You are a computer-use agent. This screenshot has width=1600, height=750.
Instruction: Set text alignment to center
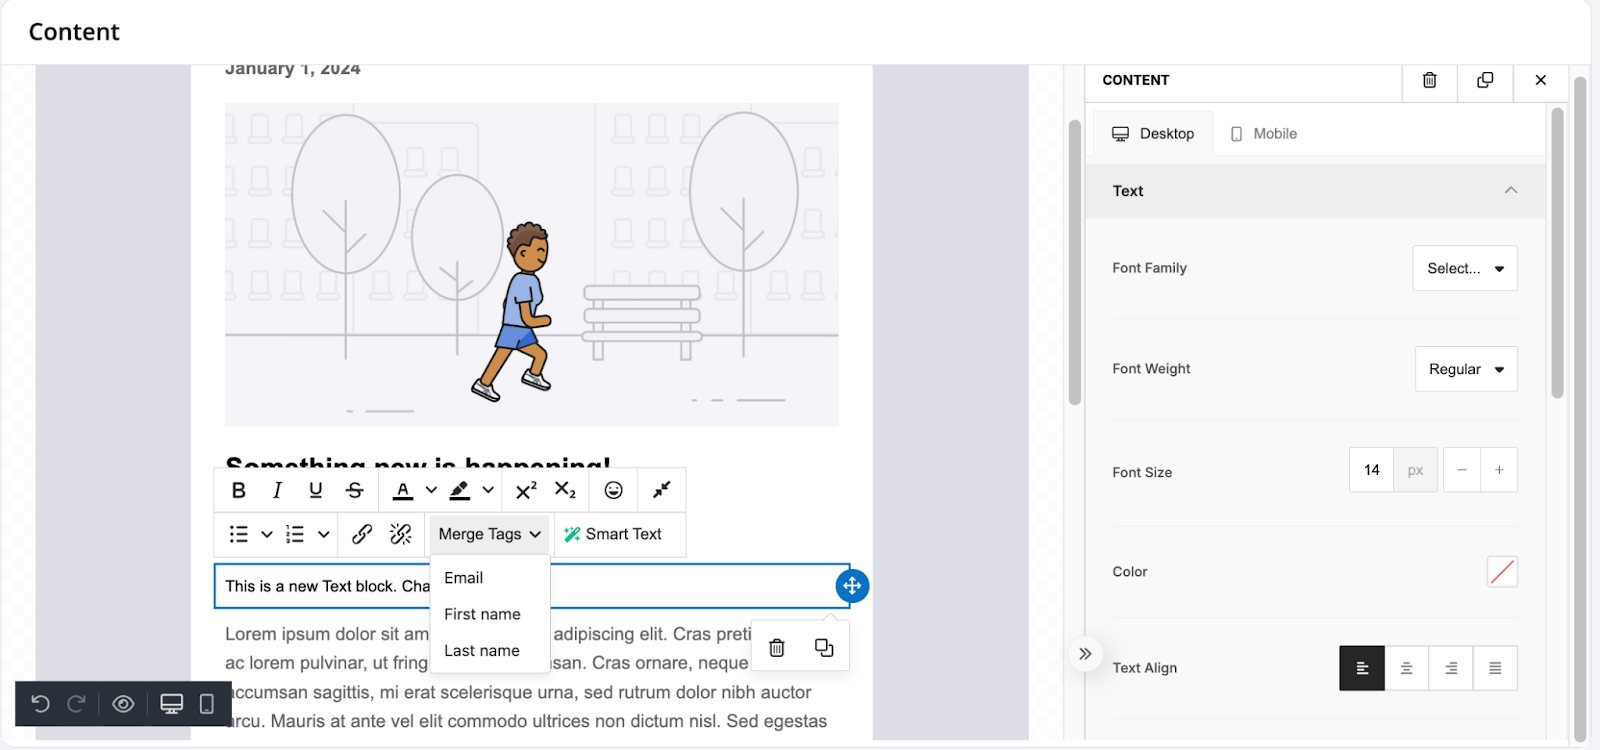[1406, 668]
